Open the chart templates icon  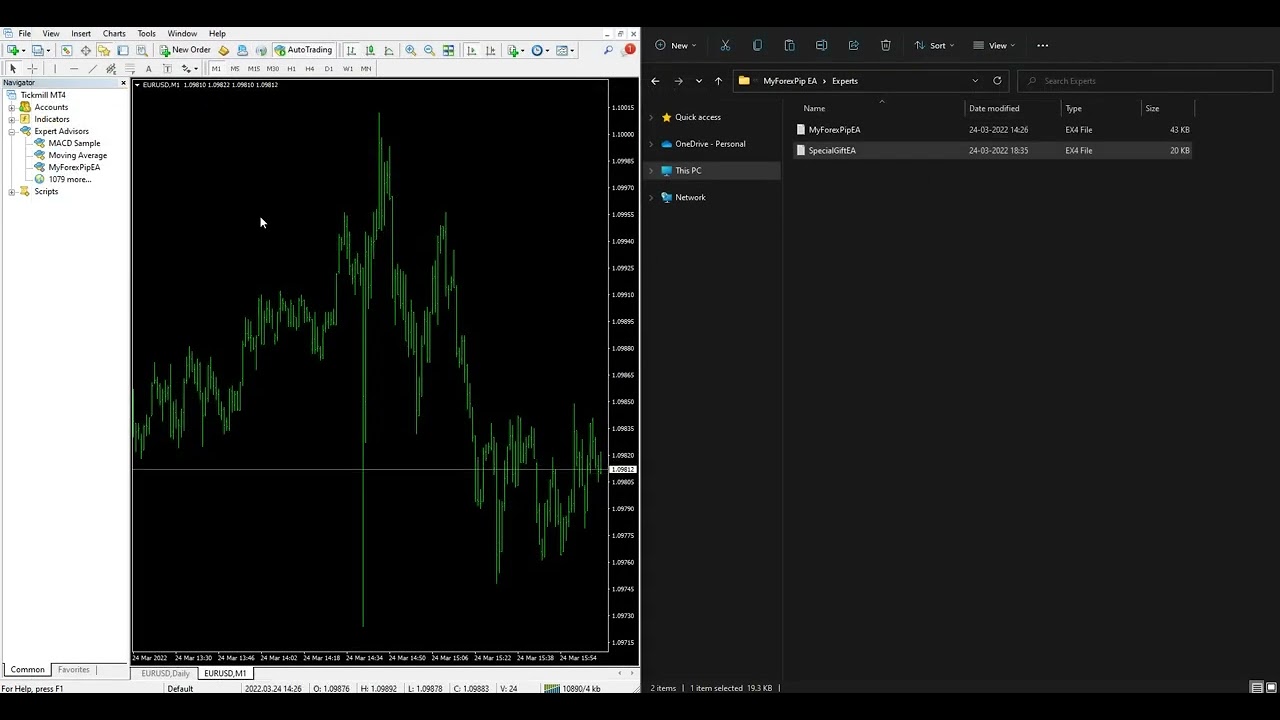coord(562,50)
